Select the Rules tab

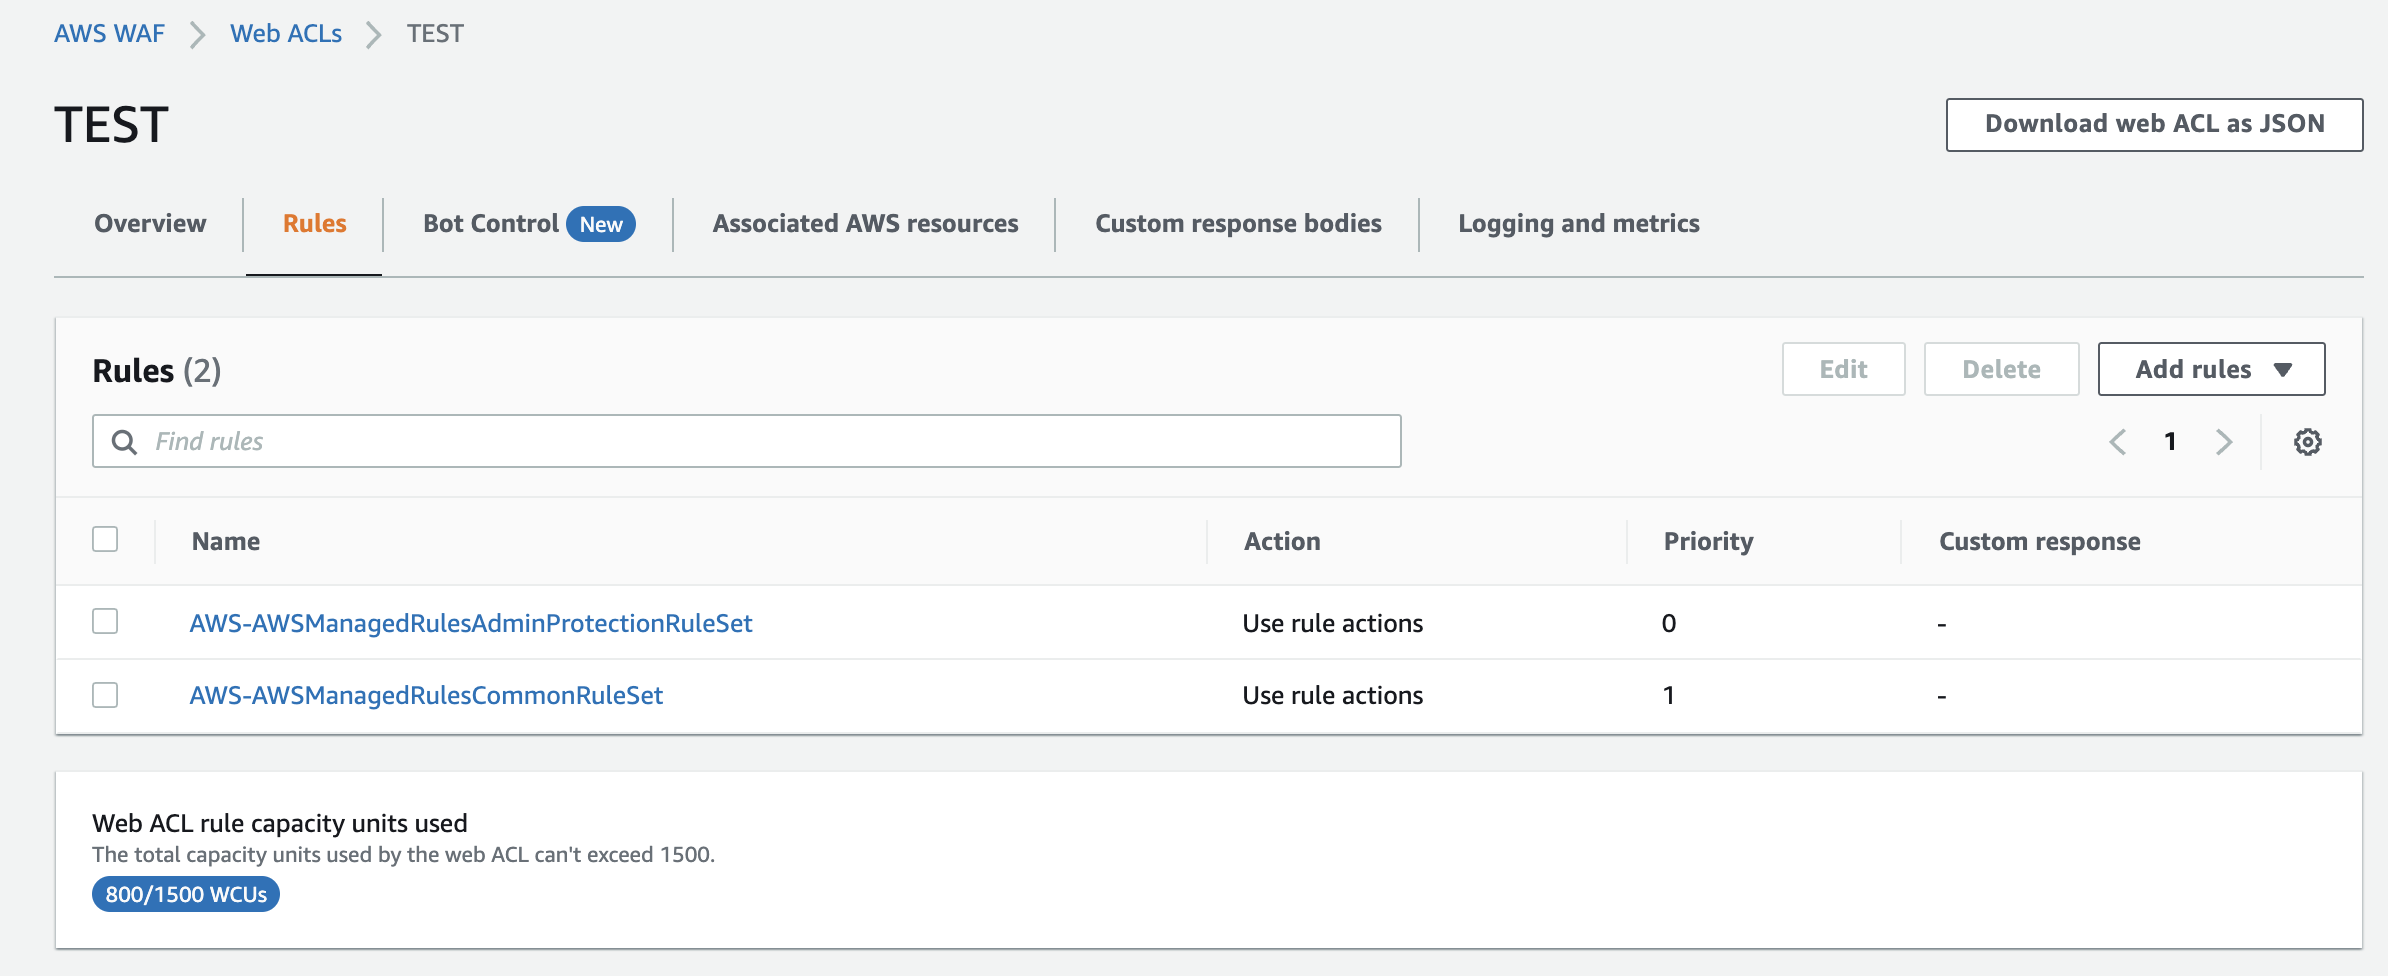click(x=314, y=223)
